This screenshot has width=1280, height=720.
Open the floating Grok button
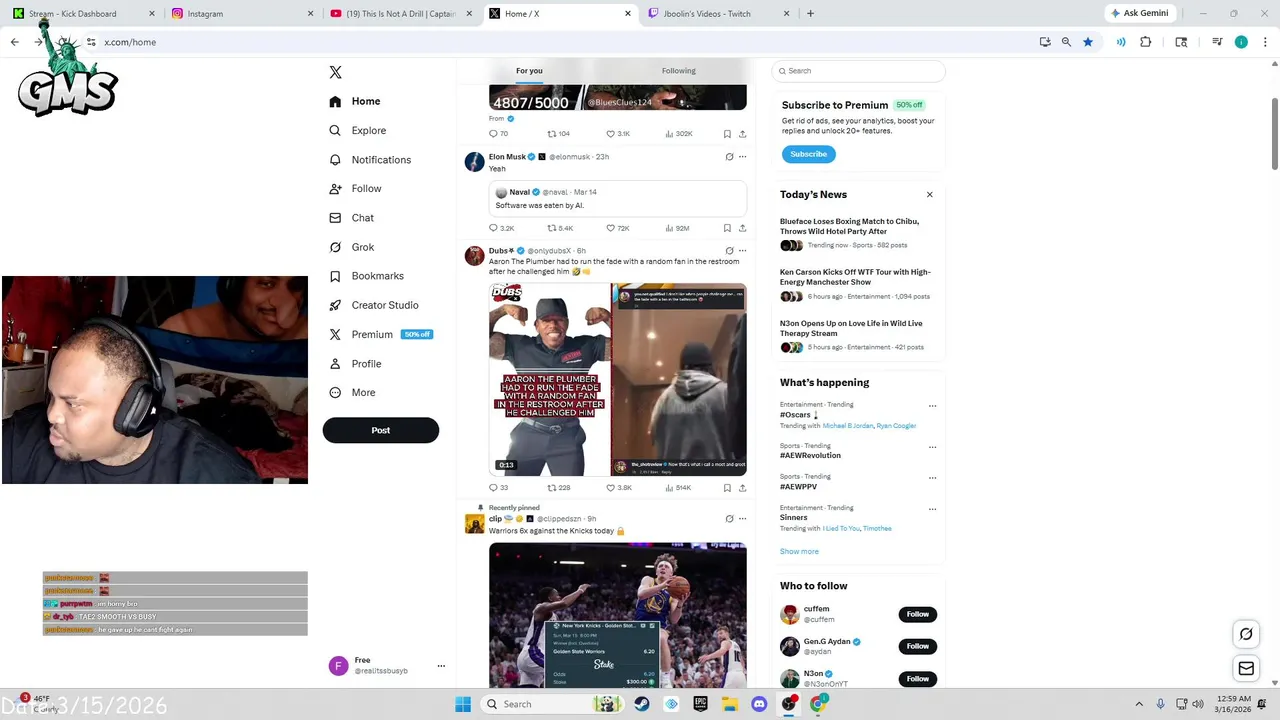(x=1246, y=633)
